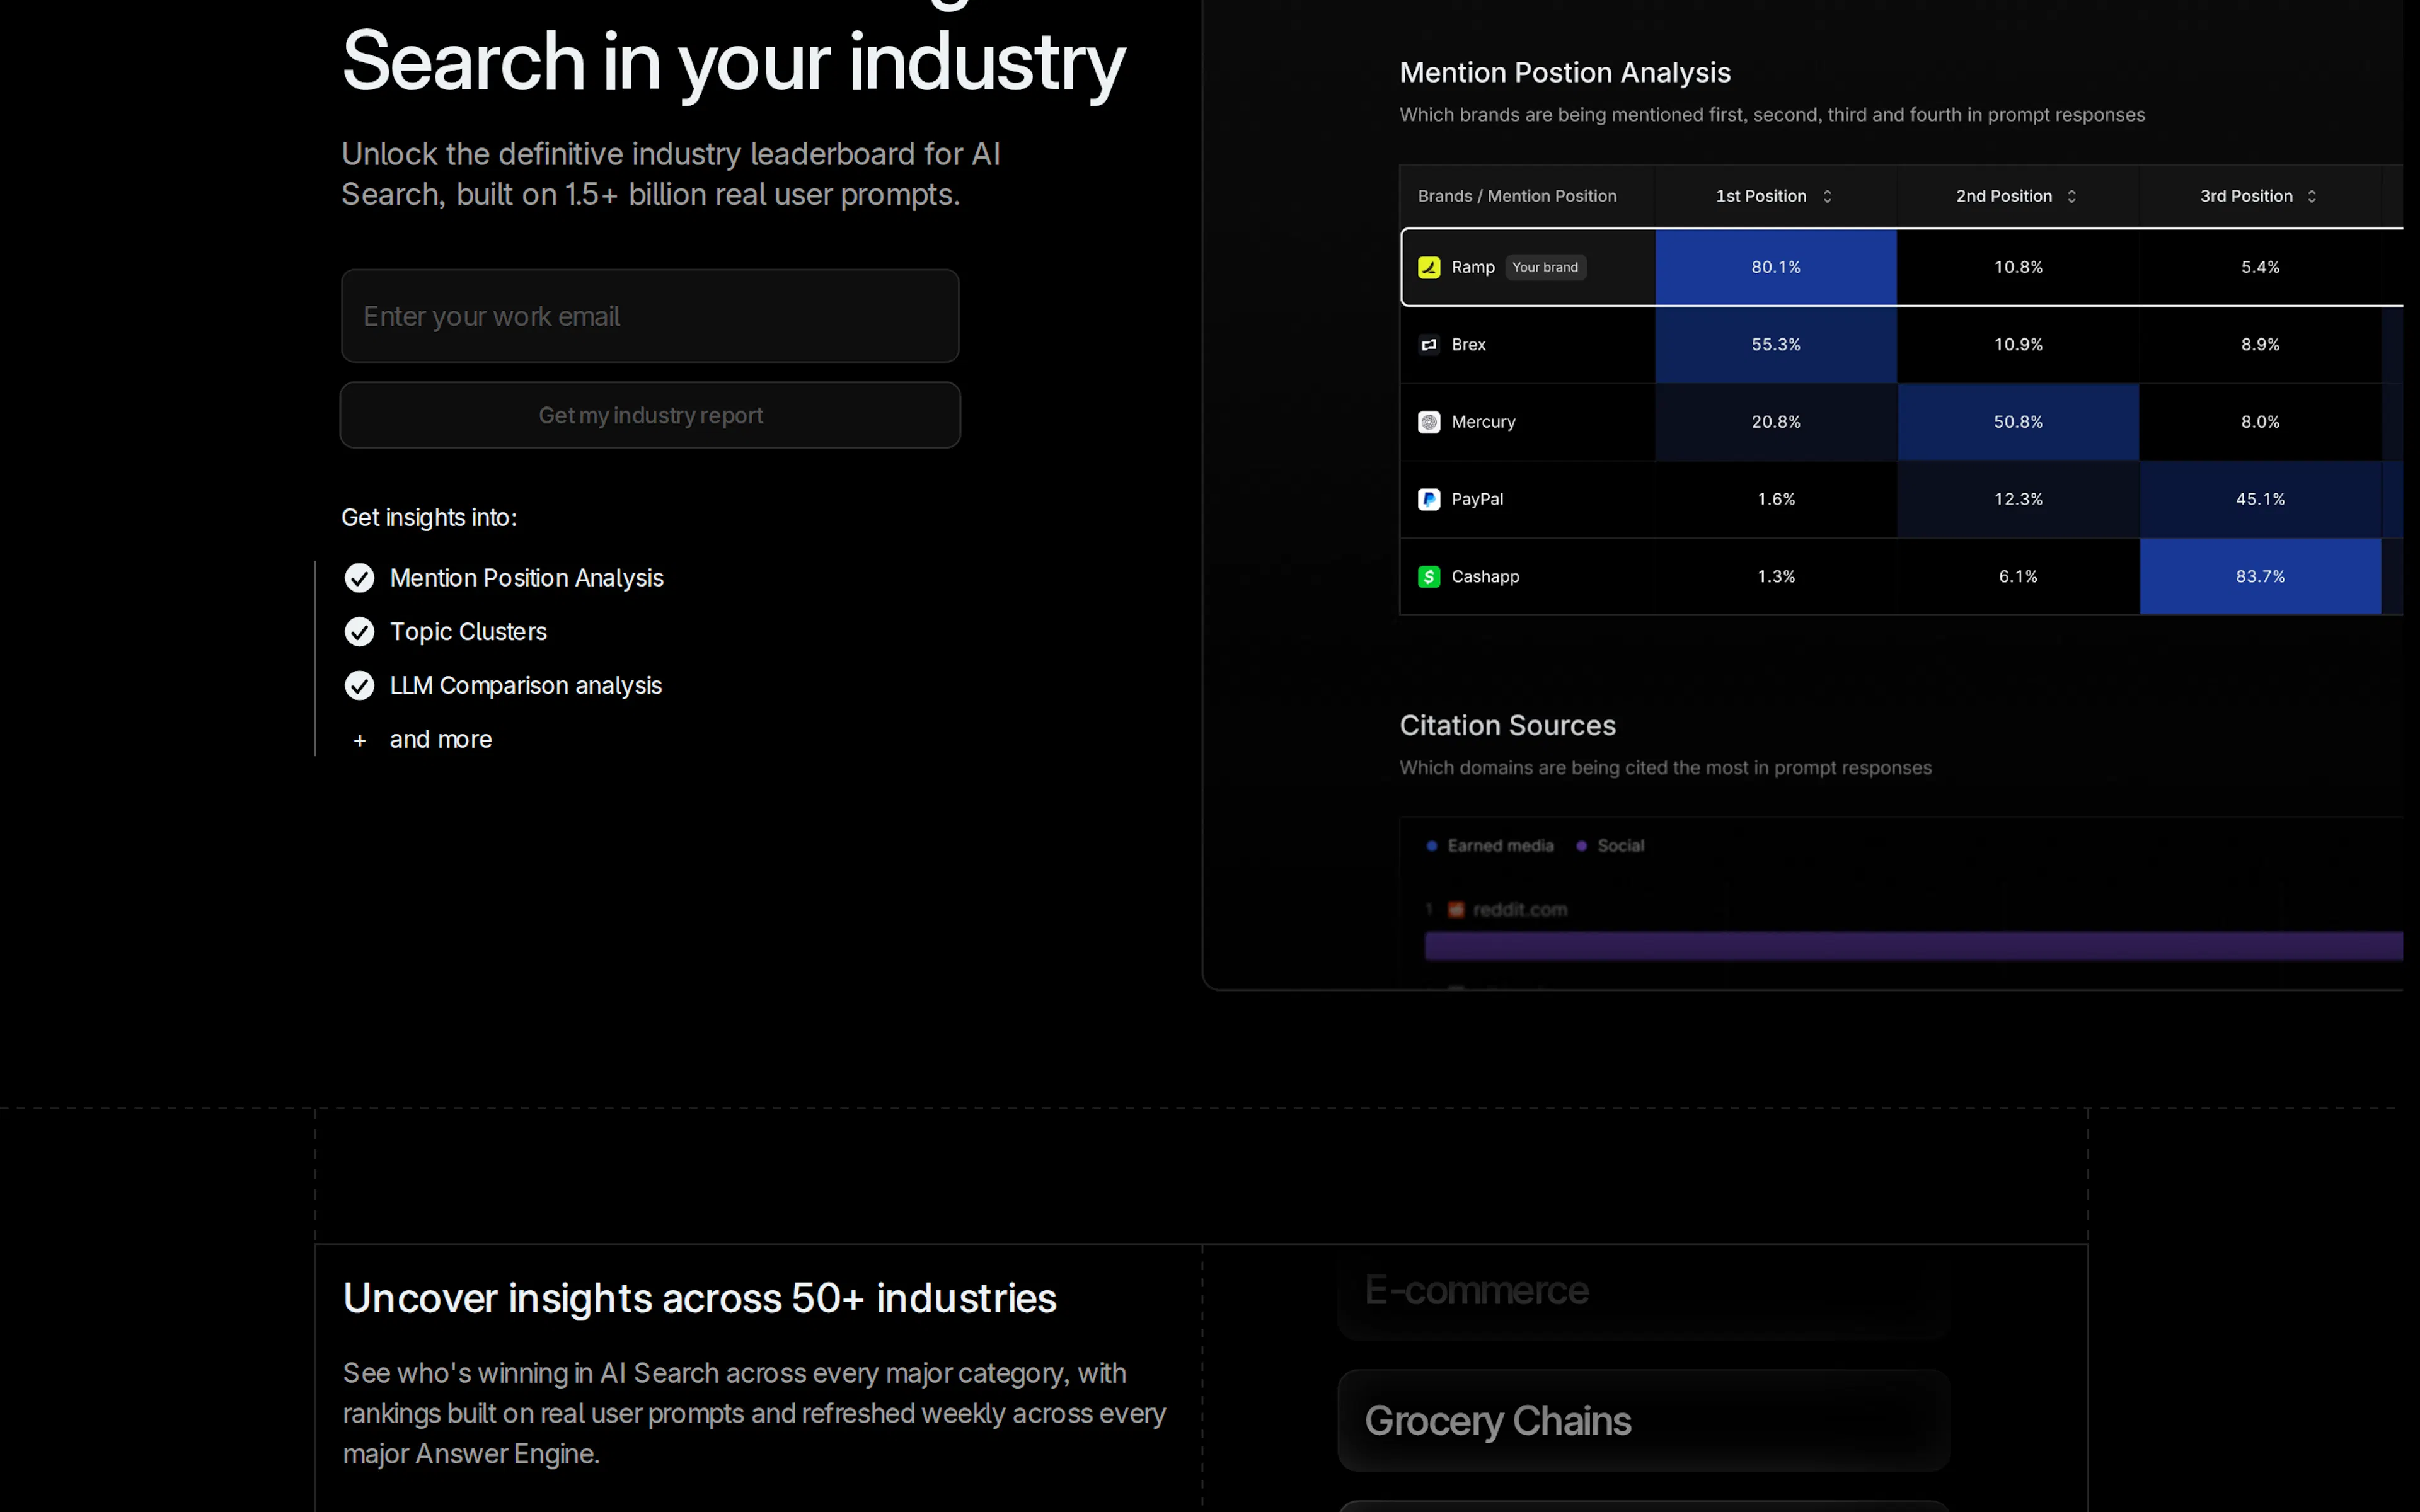
Task: Focus the work email input field
Action: click(650, 316)
